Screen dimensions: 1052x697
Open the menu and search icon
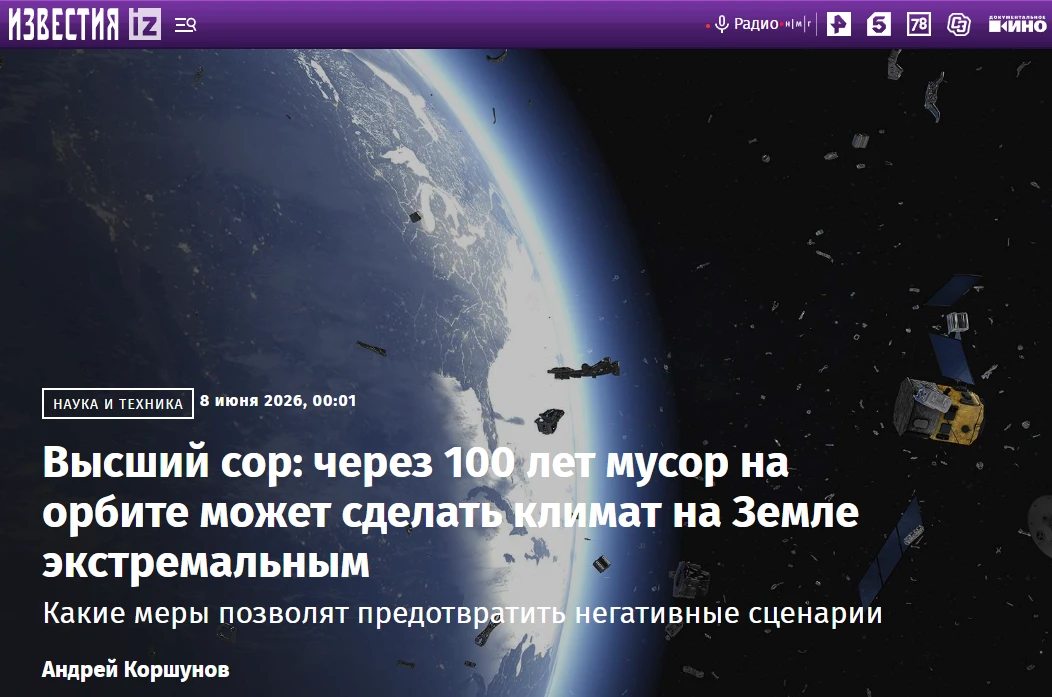click(x=186, y=25)
